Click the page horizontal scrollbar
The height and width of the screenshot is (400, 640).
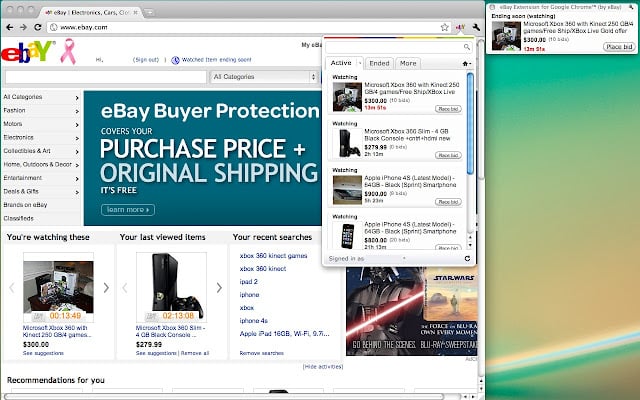point(224,396)
